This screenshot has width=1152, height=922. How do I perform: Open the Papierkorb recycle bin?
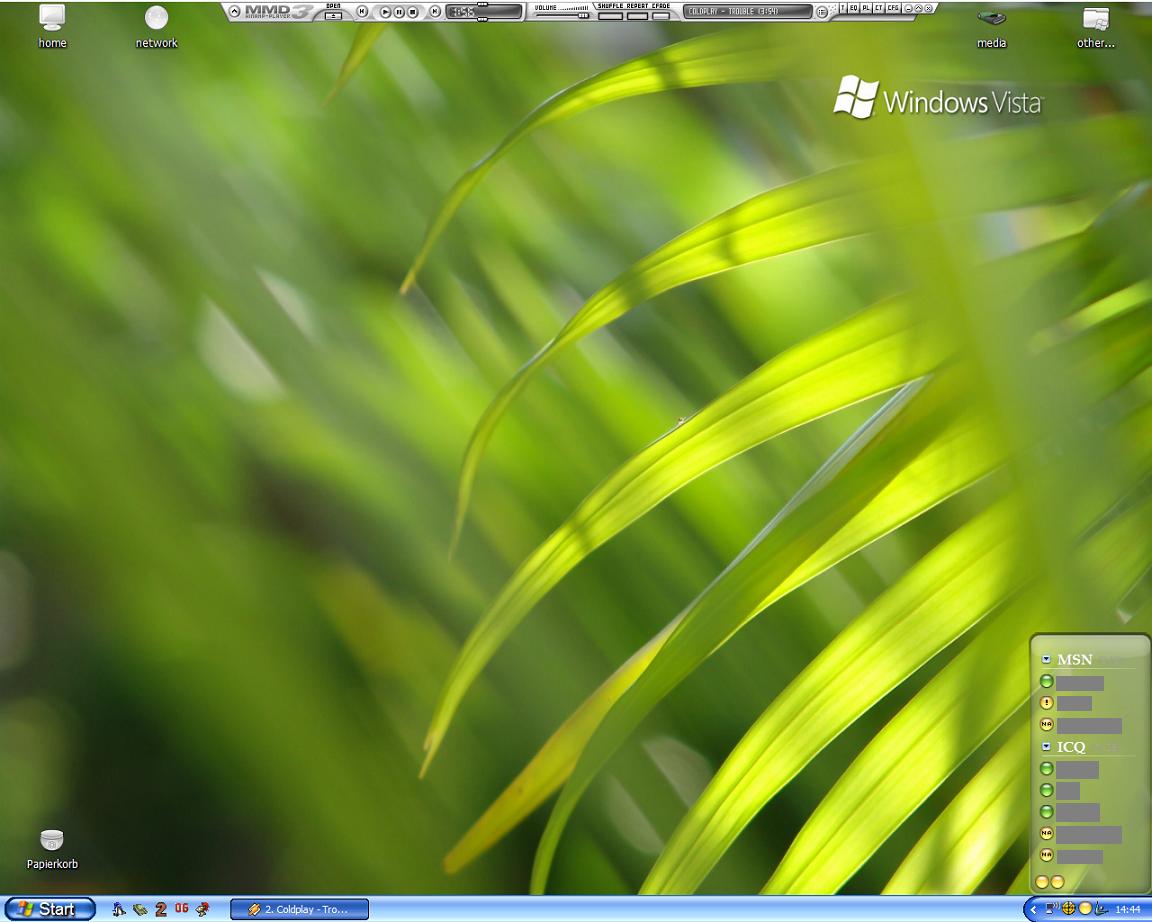click(x=52, y=849)
